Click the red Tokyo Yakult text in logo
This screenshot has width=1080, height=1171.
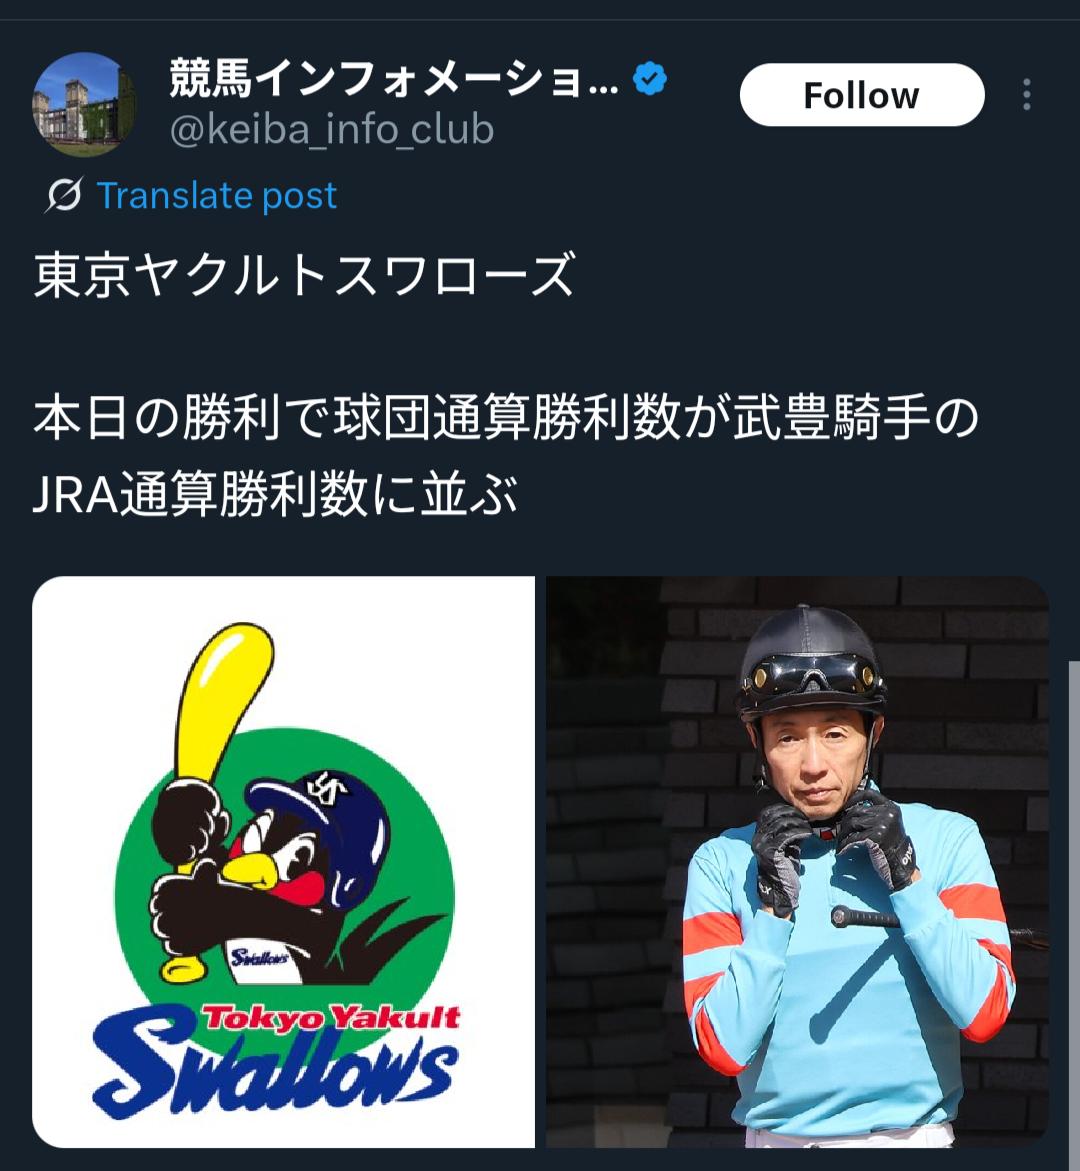tap(332, 1017)
